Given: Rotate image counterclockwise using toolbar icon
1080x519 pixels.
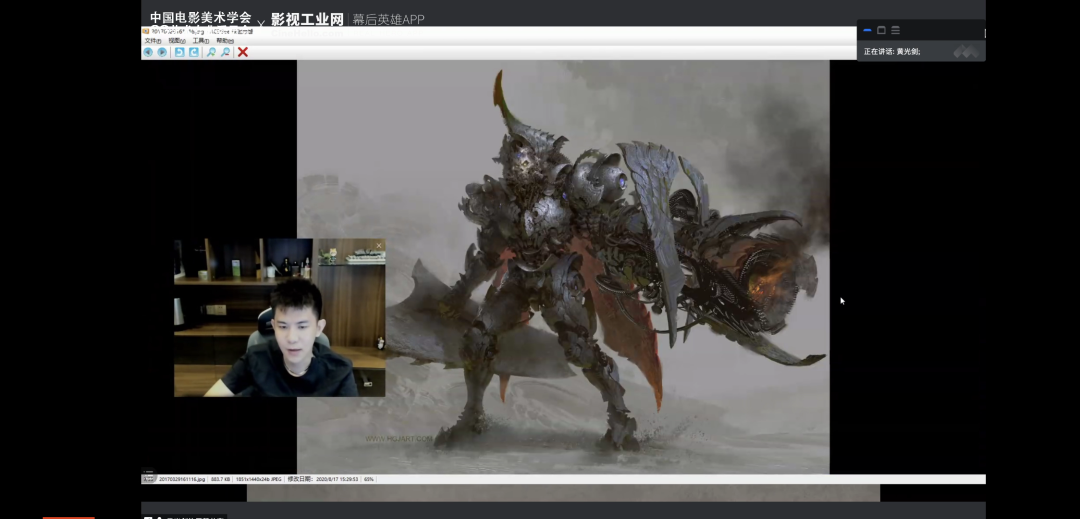Looking at the screenshot, I should pos(179,52).
